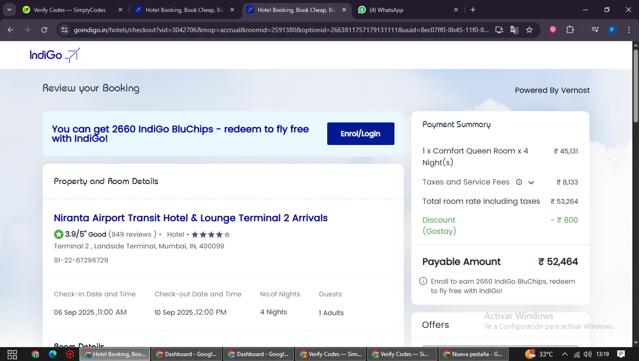
Task: Open the Chrome icon pinned in taskbar
Action: coord(36,354)
